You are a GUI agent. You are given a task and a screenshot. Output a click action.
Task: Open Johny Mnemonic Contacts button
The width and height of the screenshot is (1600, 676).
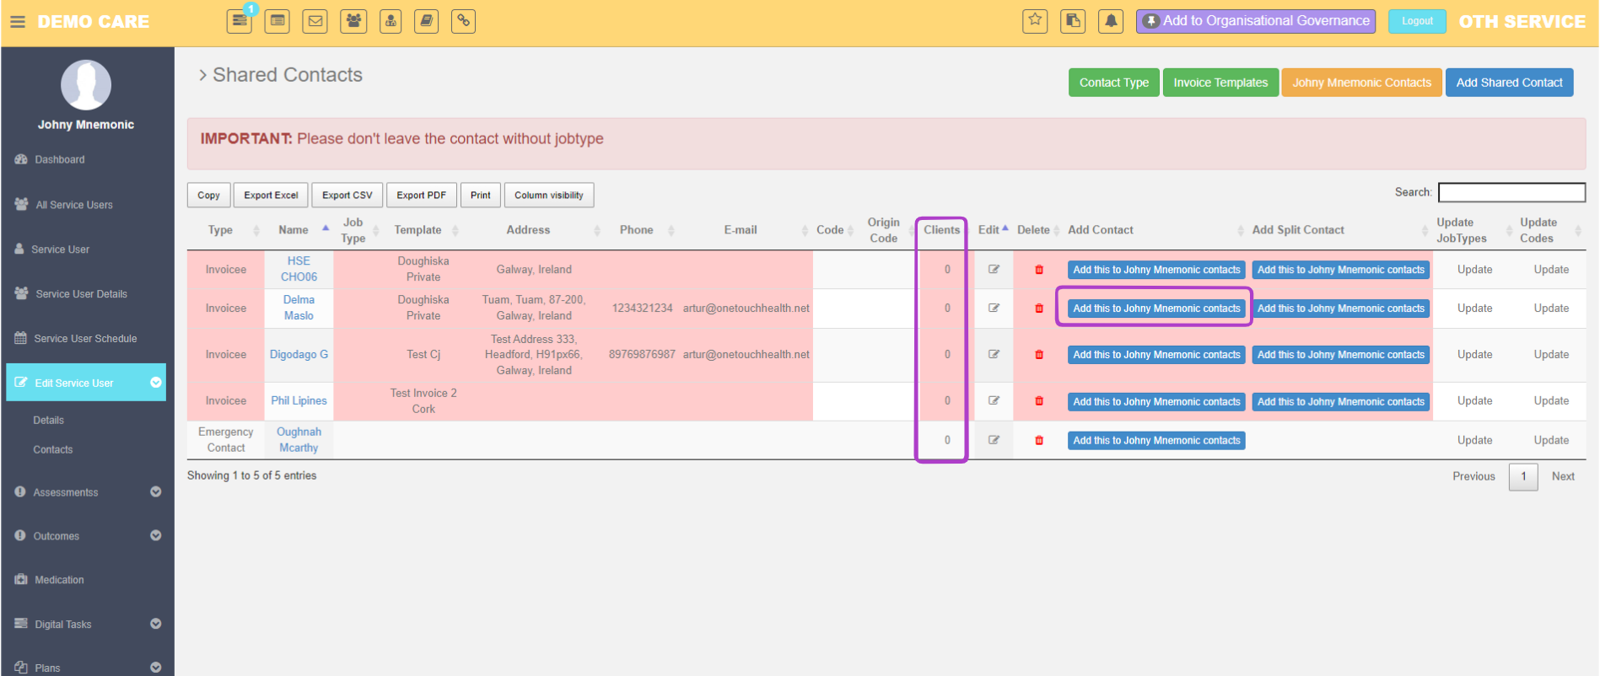point(1361,83)
